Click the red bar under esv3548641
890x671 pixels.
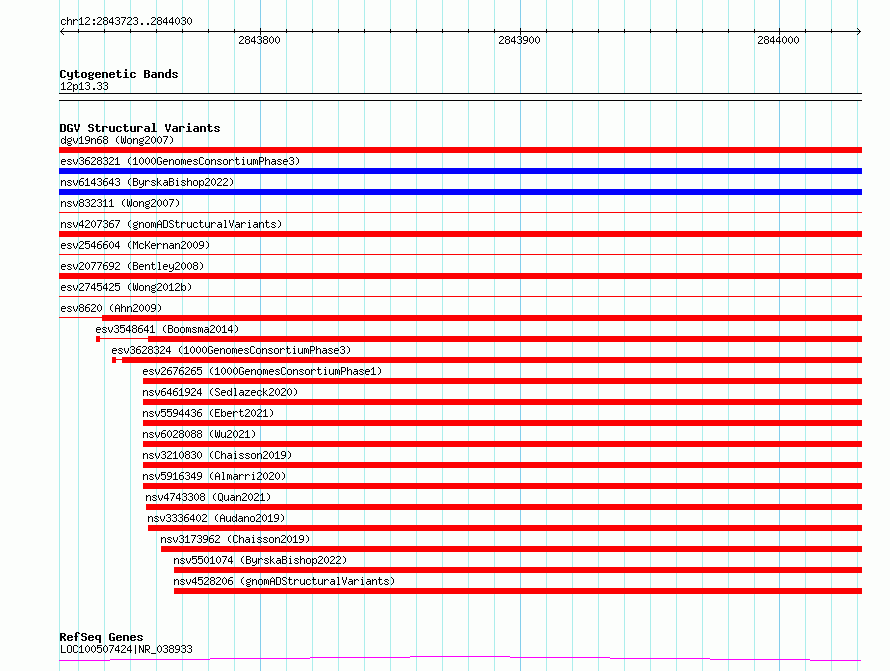pos(505,339)
